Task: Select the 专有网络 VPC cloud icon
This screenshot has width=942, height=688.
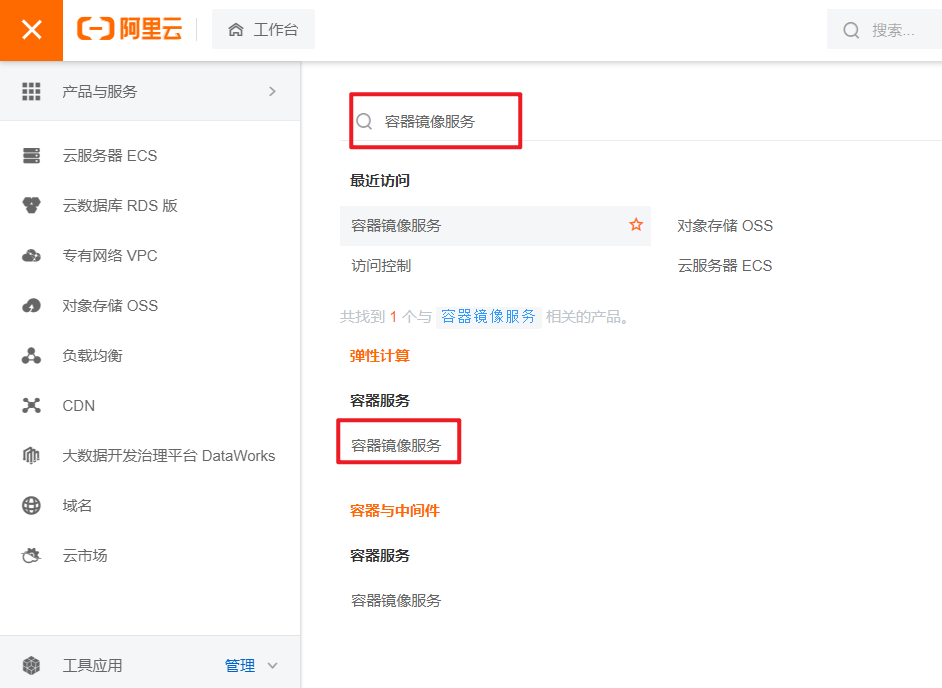Action: [31, 256]
